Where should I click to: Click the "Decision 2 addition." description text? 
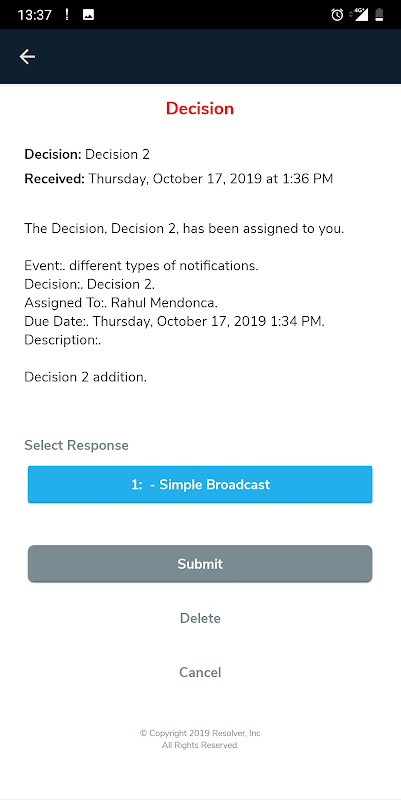[x=86, y=378]
